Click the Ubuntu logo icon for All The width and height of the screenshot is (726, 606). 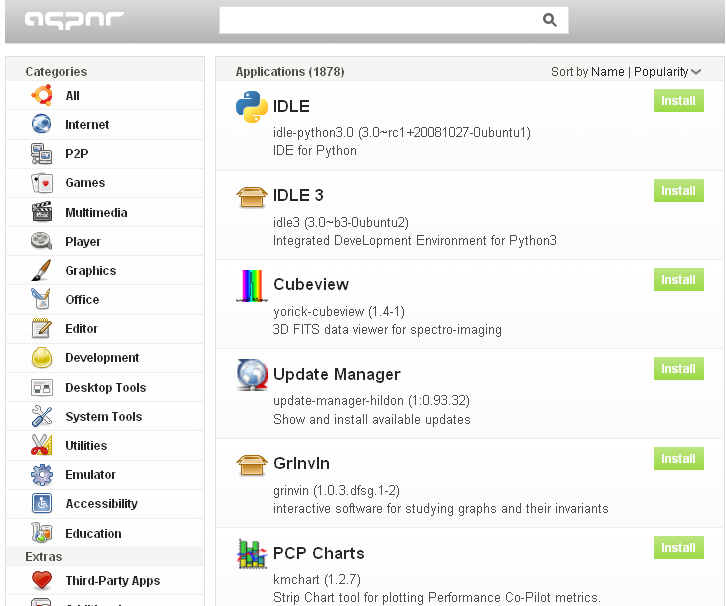[x=42, y=95]
